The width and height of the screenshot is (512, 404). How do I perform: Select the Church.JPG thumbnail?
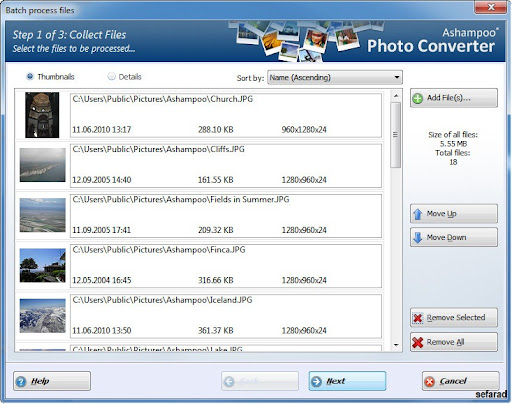click(42, 115)
